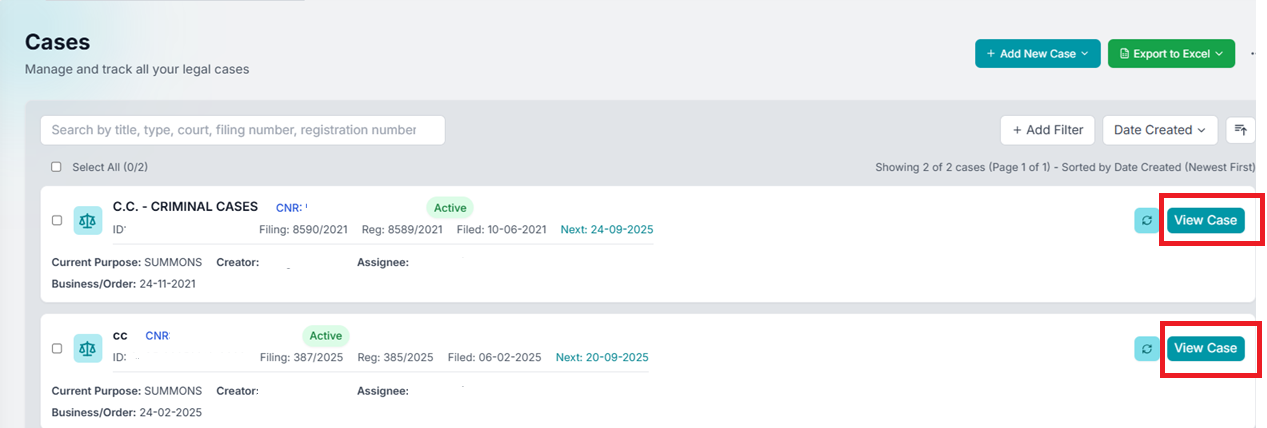
Task: Open the Add New Case dropdown
Action: click(x=1037, y=54)
